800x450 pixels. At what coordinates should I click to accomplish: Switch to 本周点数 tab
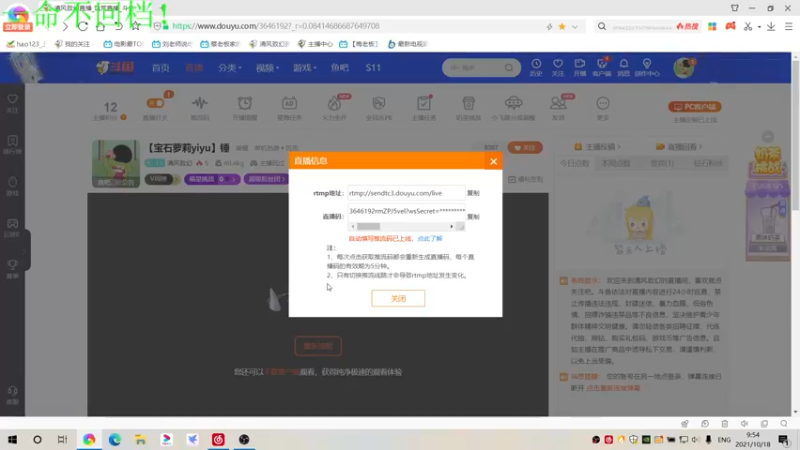click(616, 163)
